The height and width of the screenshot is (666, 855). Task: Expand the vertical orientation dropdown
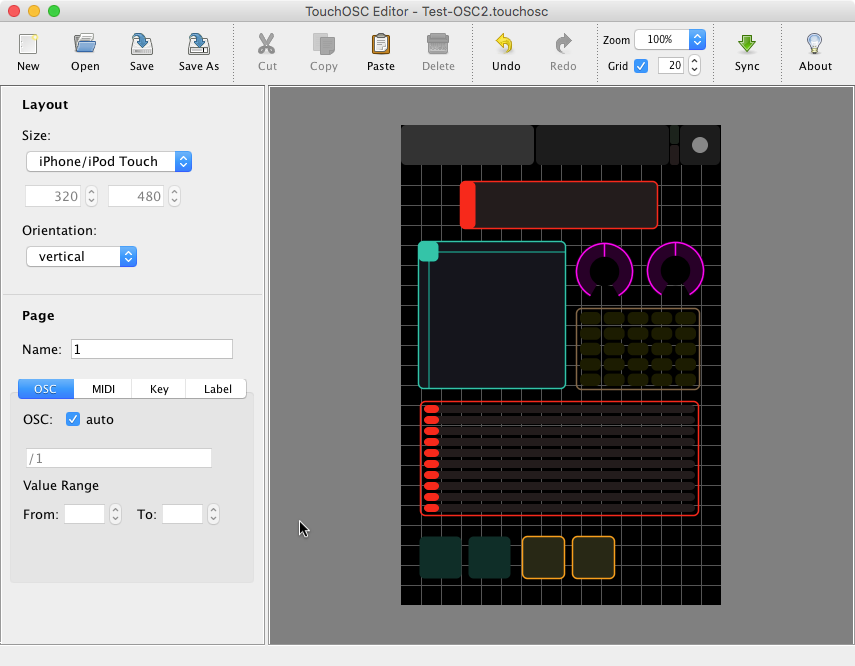tap(81, 257)
